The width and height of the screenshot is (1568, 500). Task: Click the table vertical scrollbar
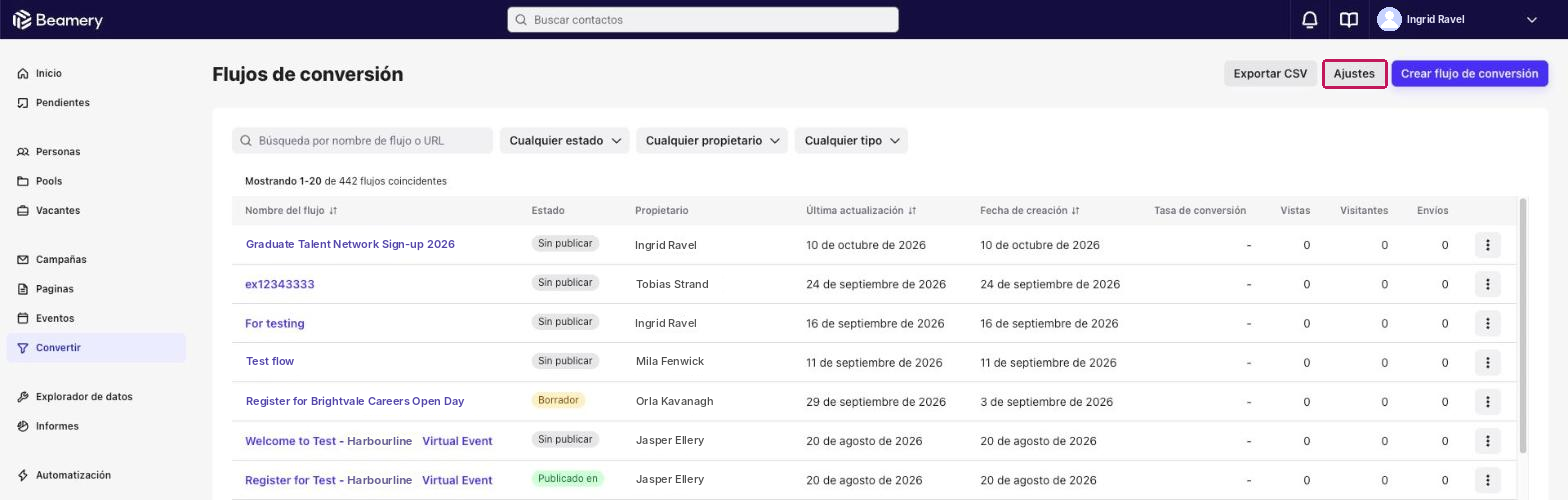(x=1523, y=325)
